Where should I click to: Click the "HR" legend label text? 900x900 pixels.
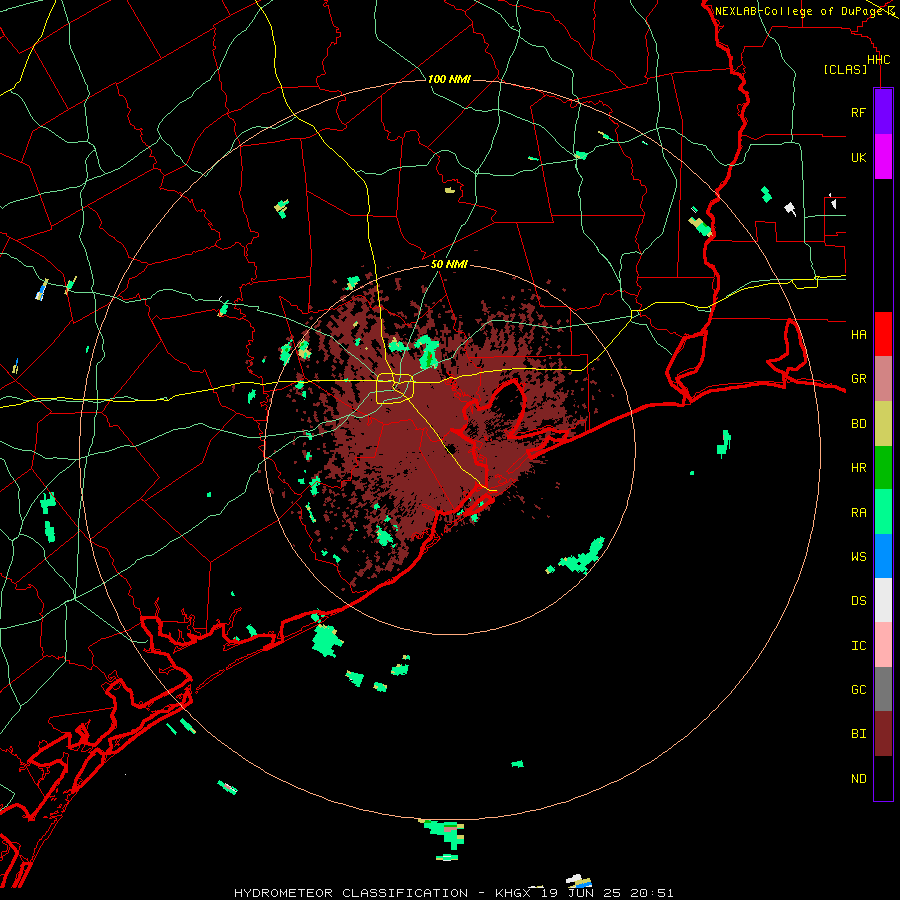[x=859, y=467]
